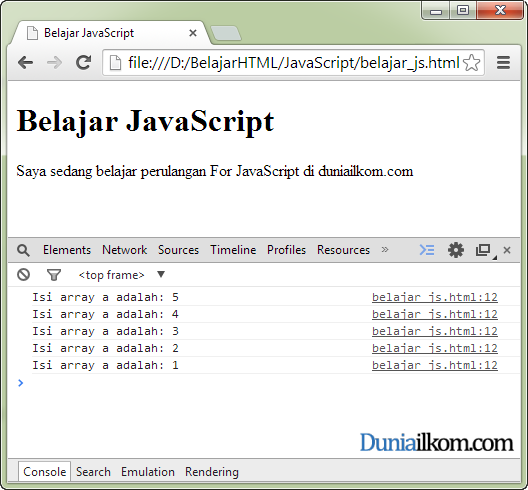Toggle DevTools dock-side window icon
The width and height of the screenshot is (528, 490).
484,251
